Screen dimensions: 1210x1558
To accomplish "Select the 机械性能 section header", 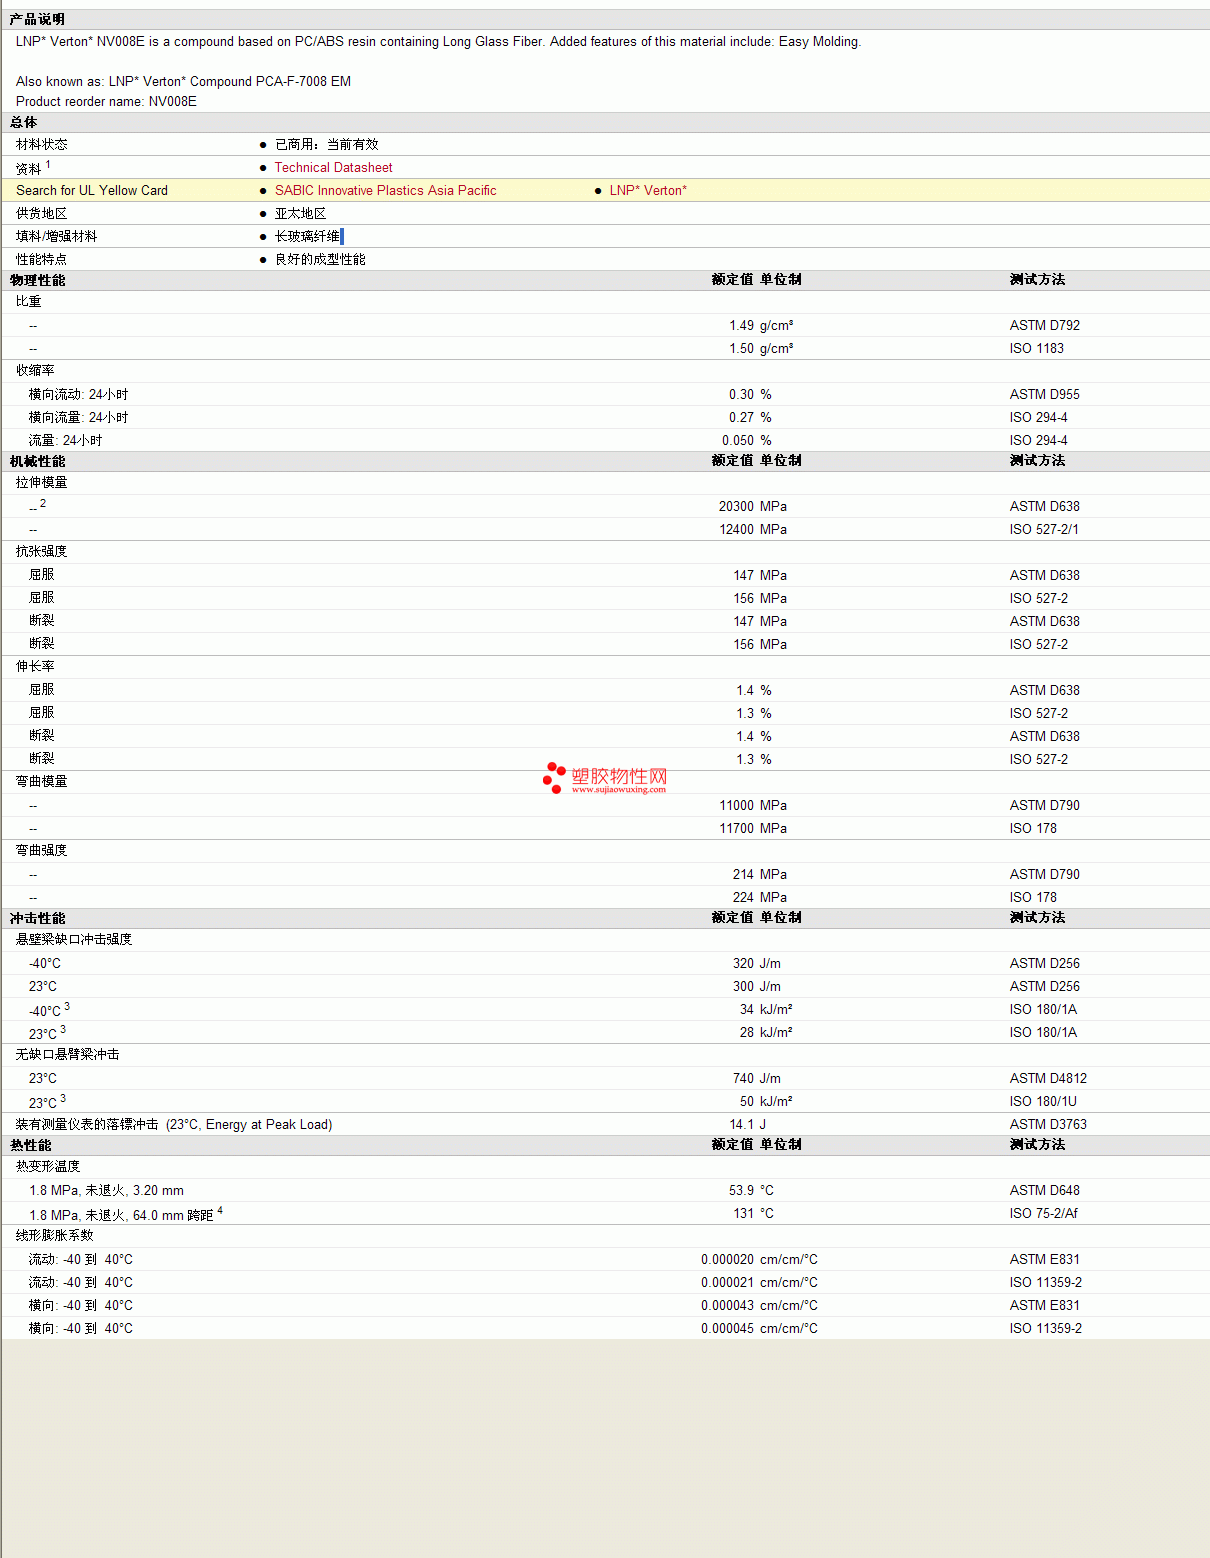I will pyautogui.click(x=38, y=461).
